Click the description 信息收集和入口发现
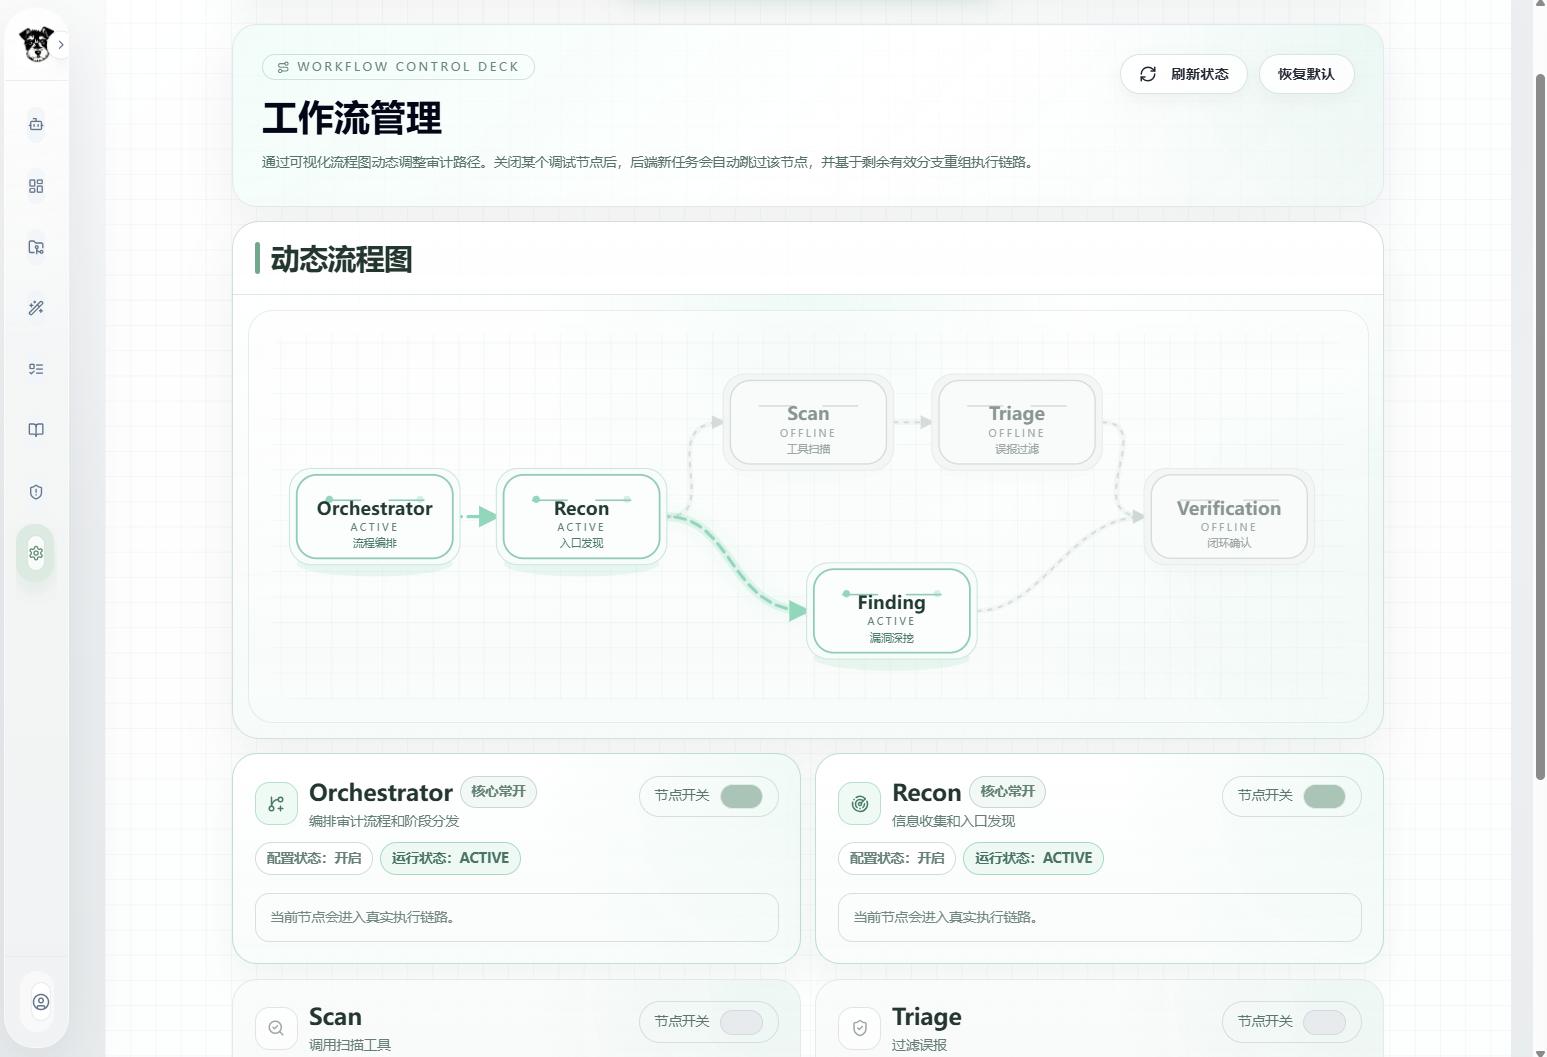1547x1057 pixels. pos(953,821)
